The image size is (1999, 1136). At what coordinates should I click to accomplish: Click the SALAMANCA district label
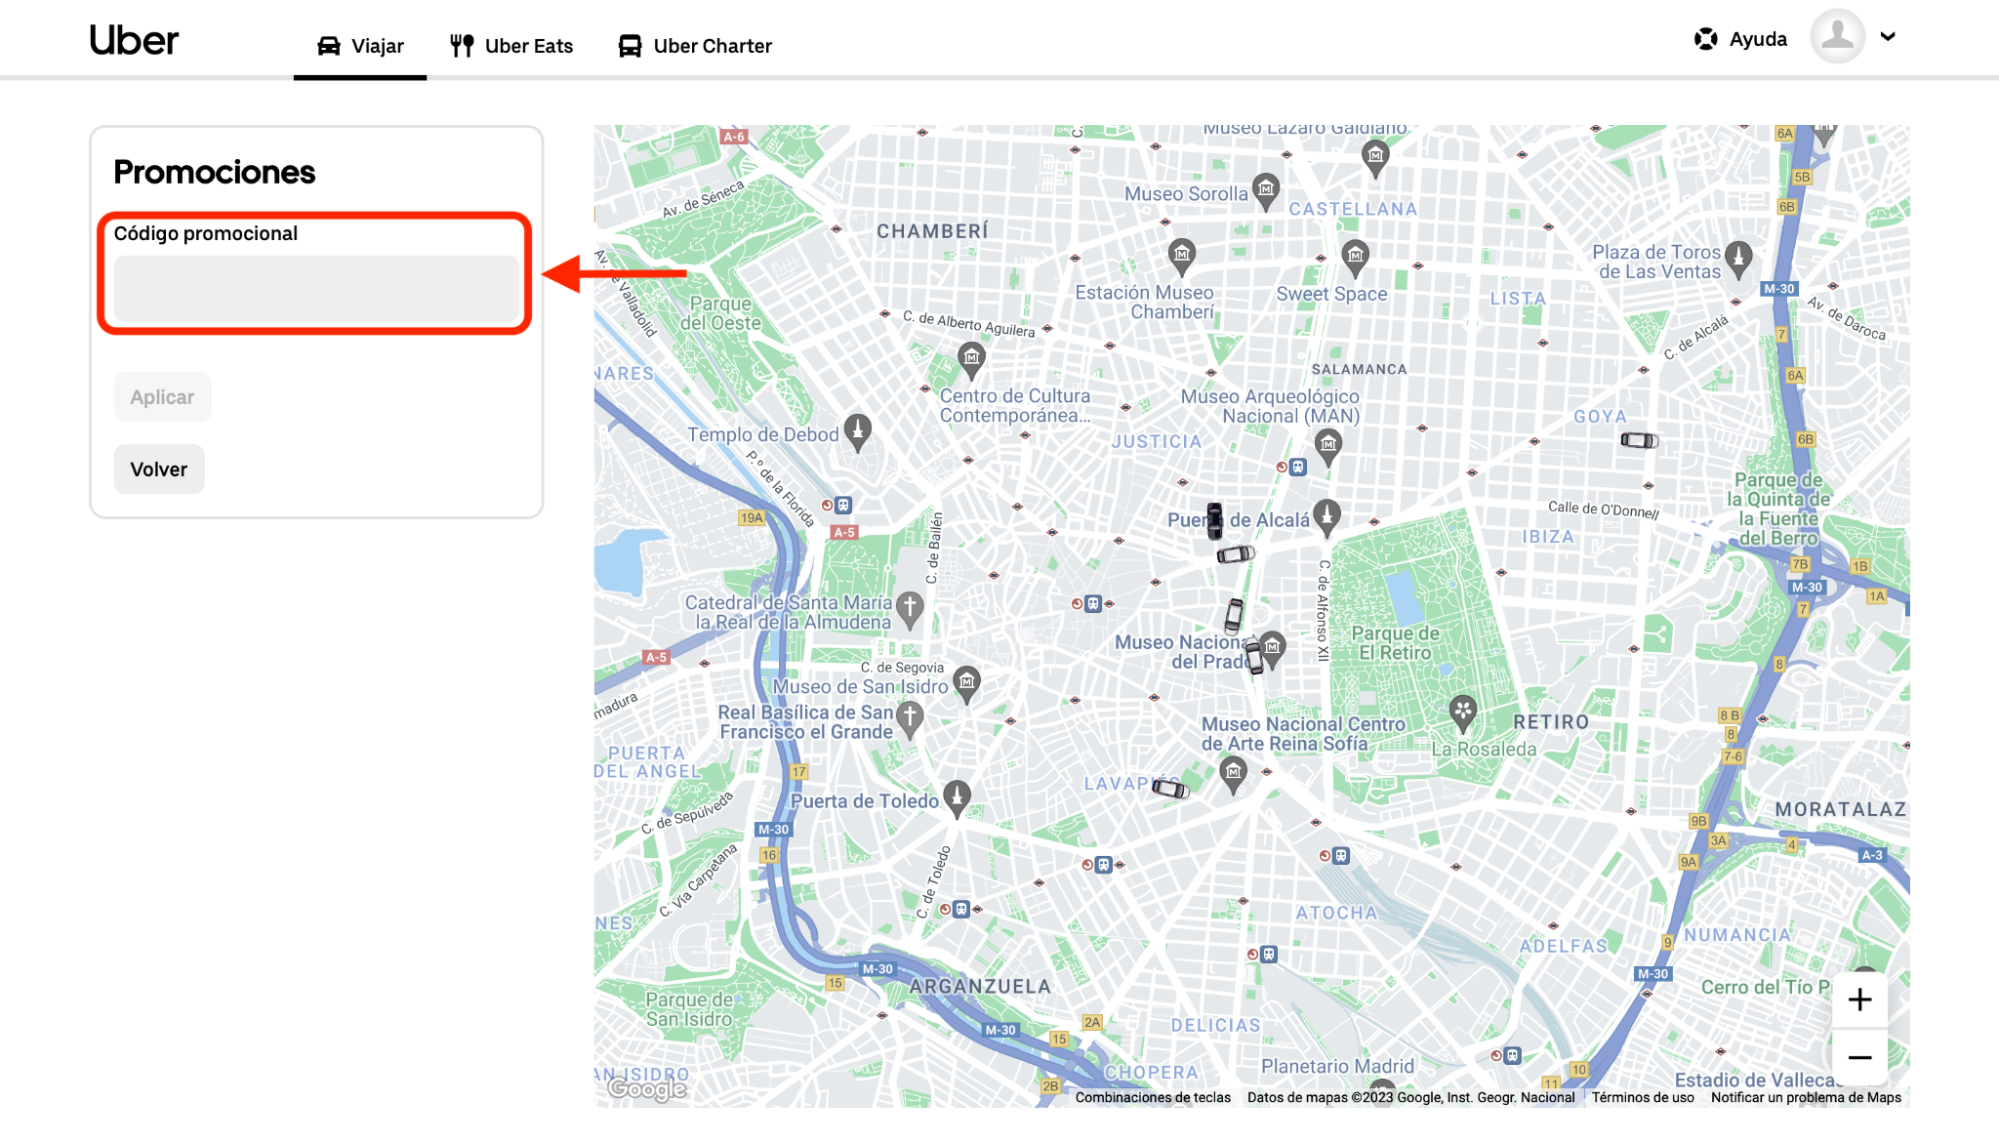(1359, 369)
